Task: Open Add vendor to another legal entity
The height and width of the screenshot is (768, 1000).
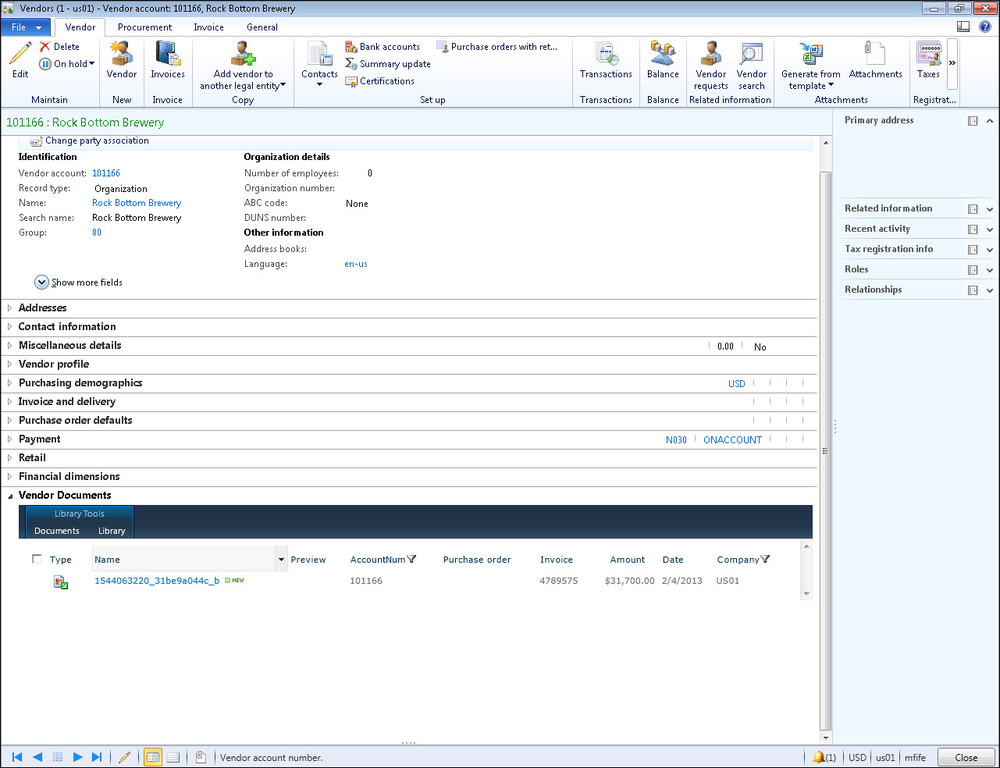Action: [x=243, y=65]
